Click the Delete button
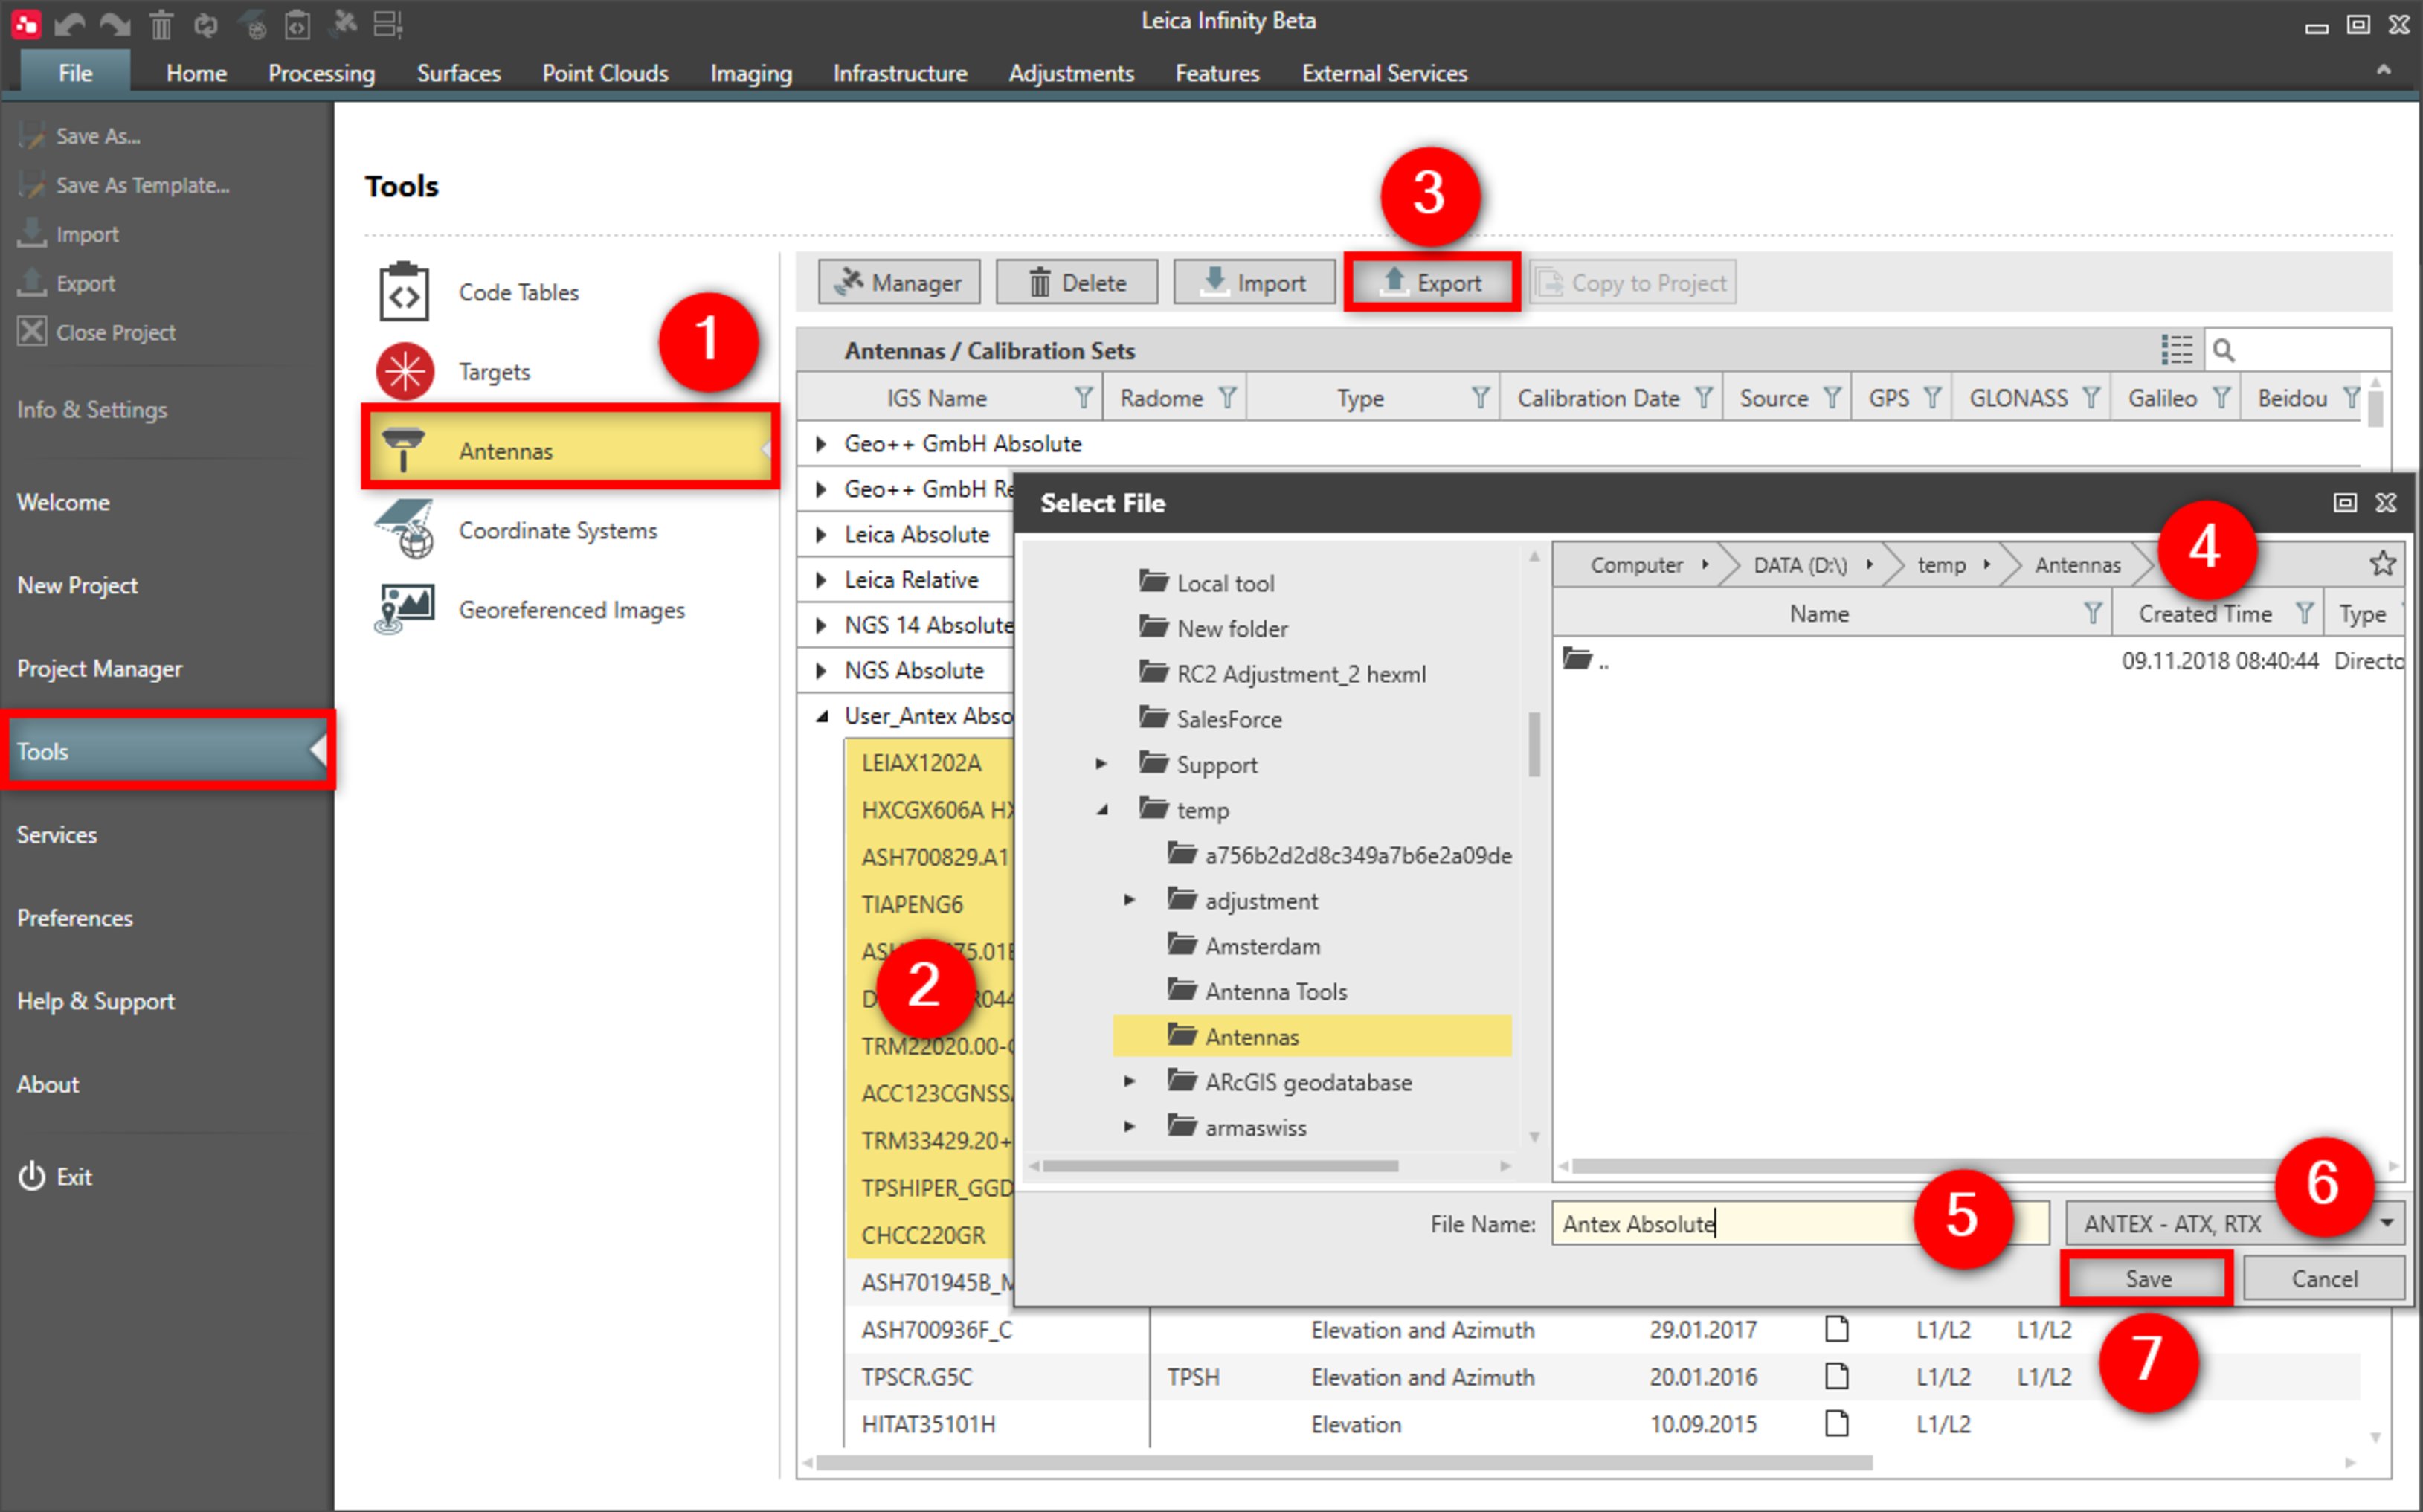 [x=1076, y=282]
